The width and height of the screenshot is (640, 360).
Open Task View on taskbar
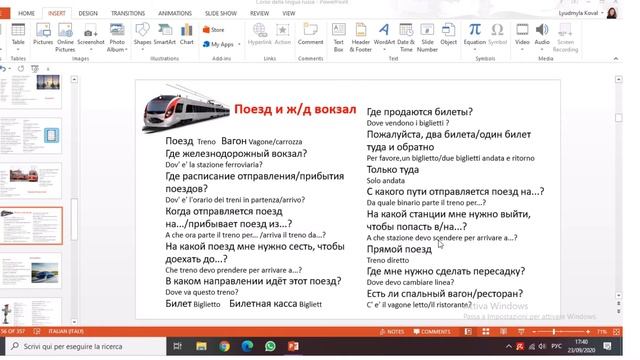[x=177, y=347]
